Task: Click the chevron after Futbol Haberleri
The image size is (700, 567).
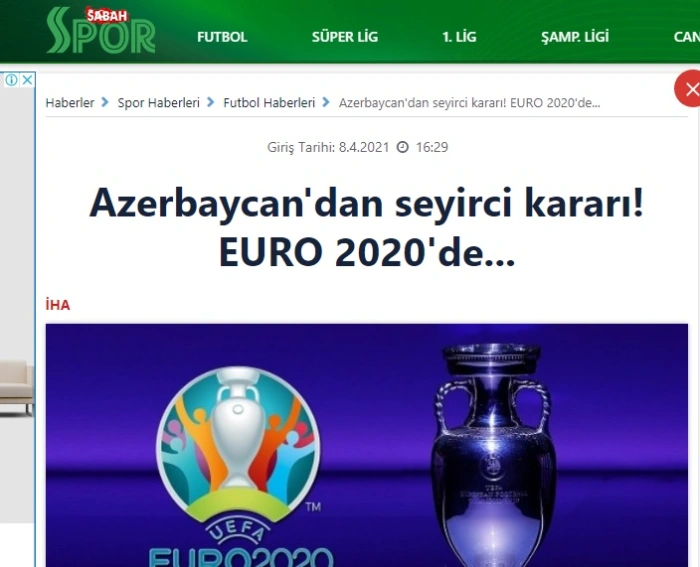Action: point(326,102)
